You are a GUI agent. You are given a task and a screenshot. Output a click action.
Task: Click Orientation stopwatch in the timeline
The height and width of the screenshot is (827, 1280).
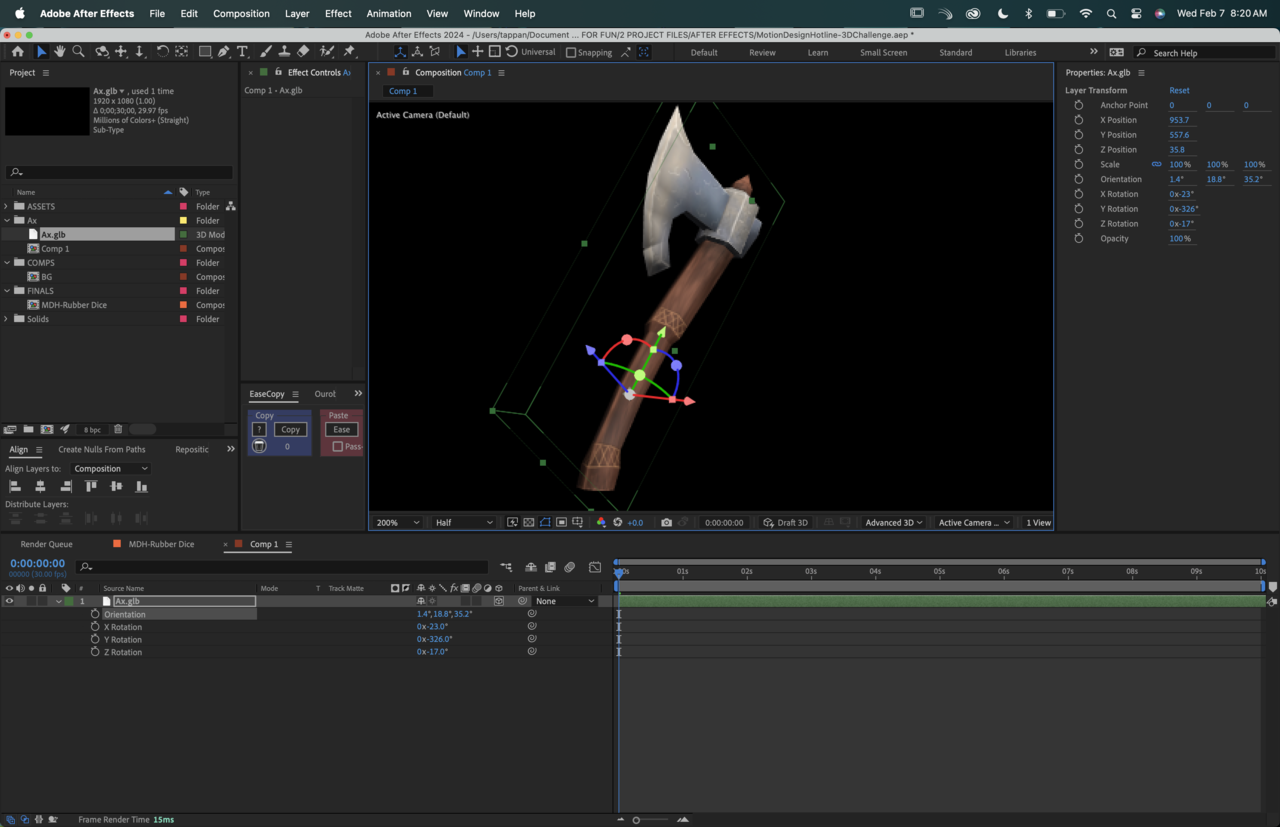click(x=95, y=614)
